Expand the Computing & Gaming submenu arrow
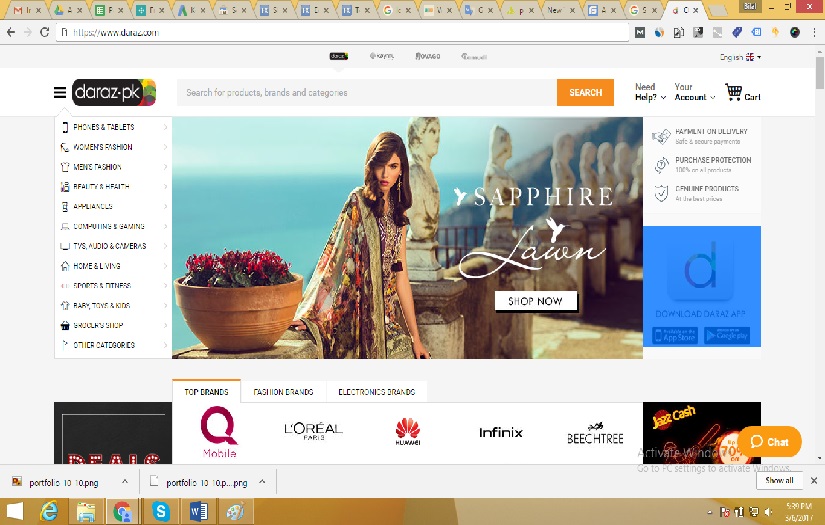Screen dimensions: 825x525 (165, 226)
